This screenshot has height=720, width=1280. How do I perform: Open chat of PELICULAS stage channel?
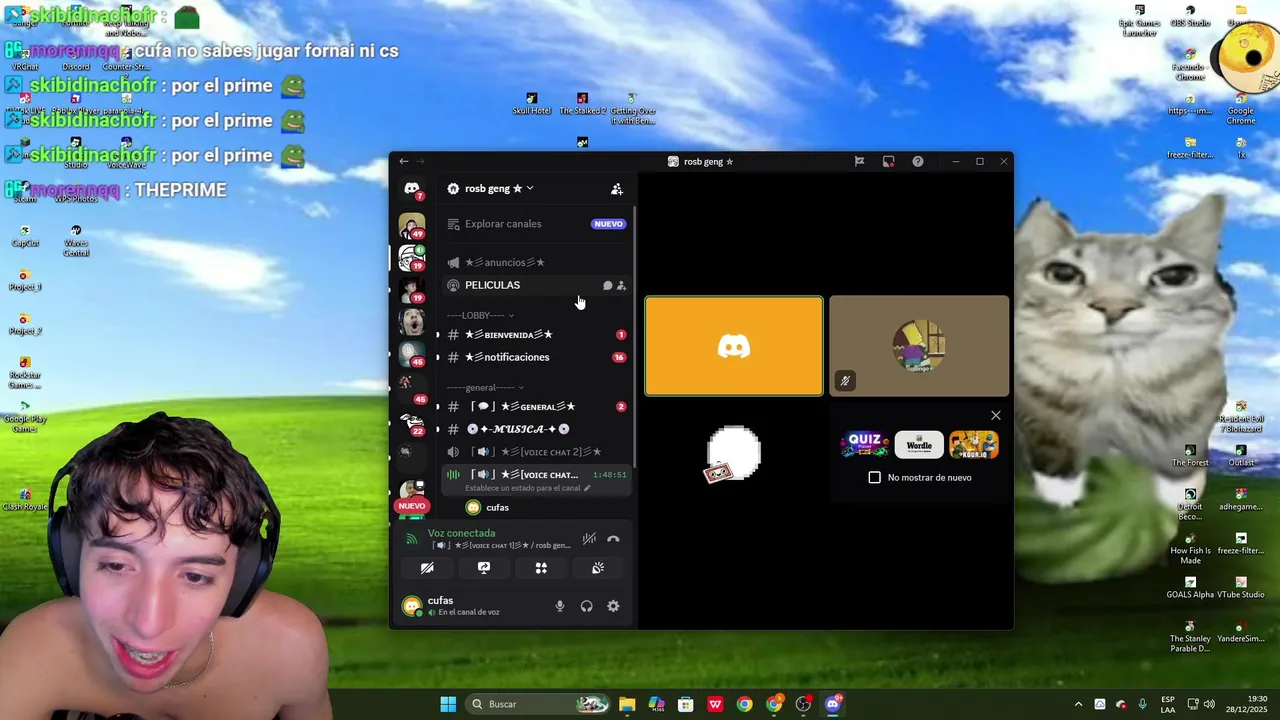607,285
